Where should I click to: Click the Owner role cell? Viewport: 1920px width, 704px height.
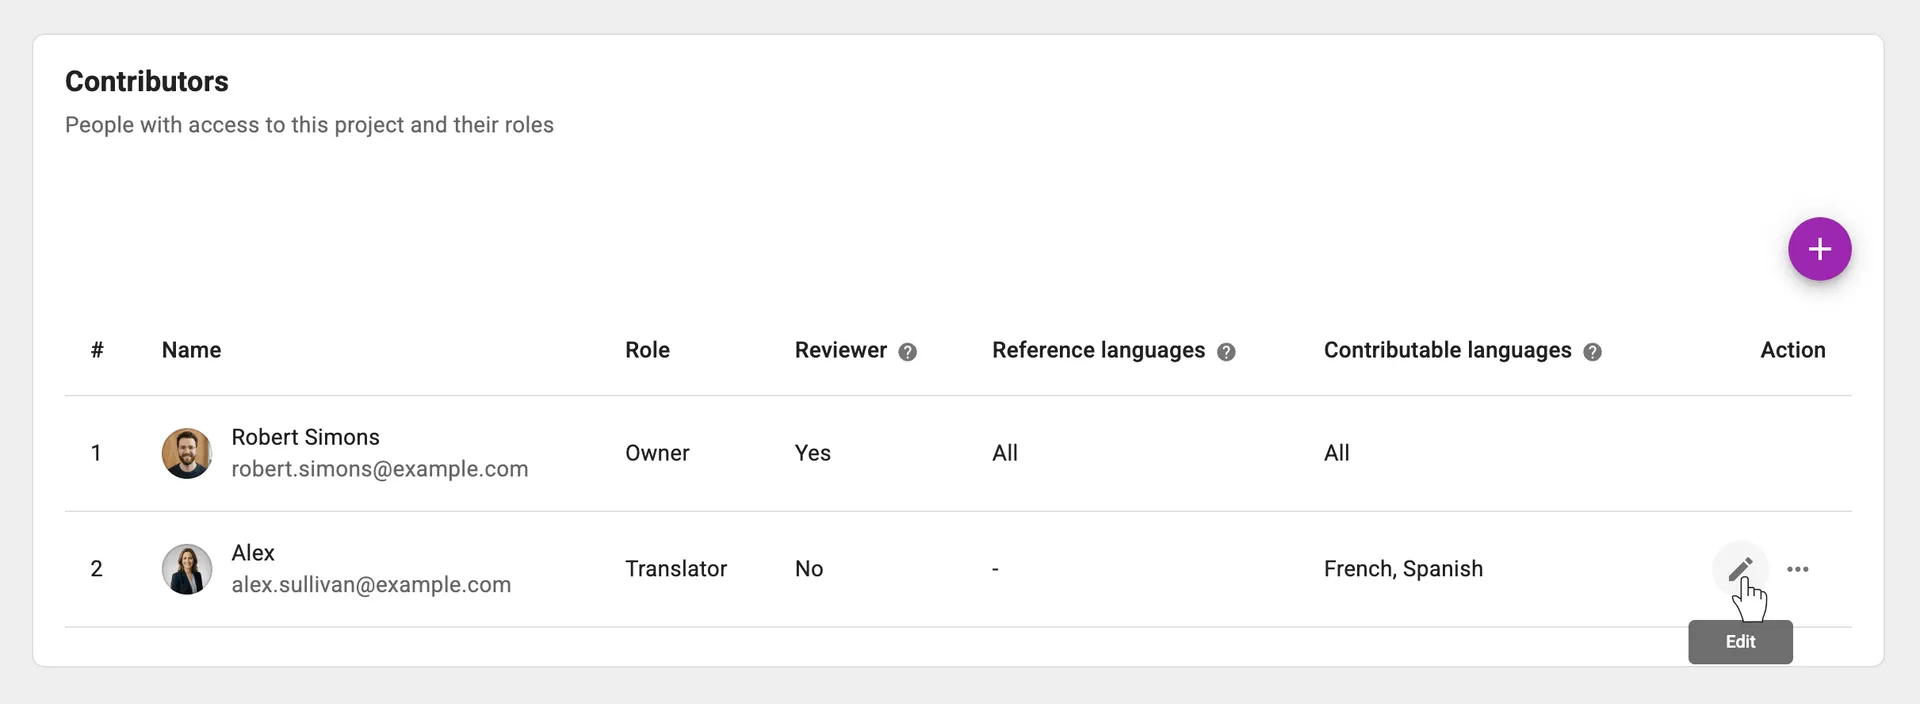tap(657, 453)
